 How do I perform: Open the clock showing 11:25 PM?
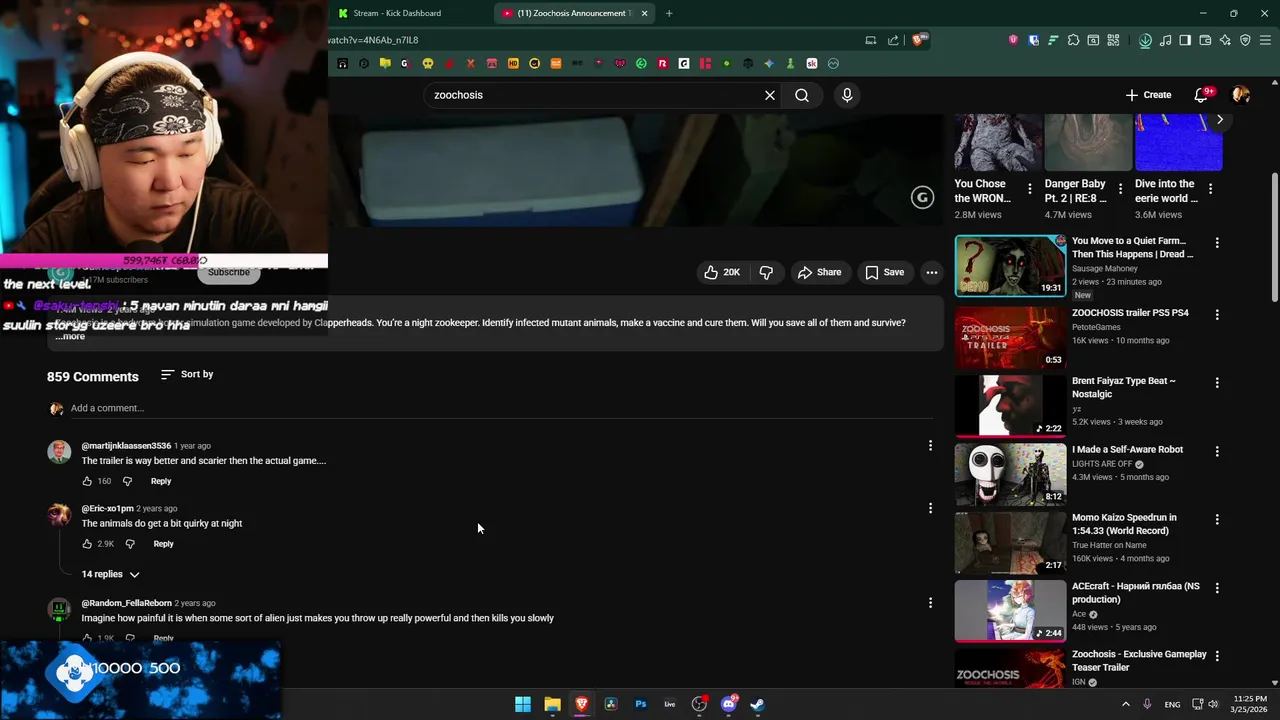click(x=1250, y=704)
